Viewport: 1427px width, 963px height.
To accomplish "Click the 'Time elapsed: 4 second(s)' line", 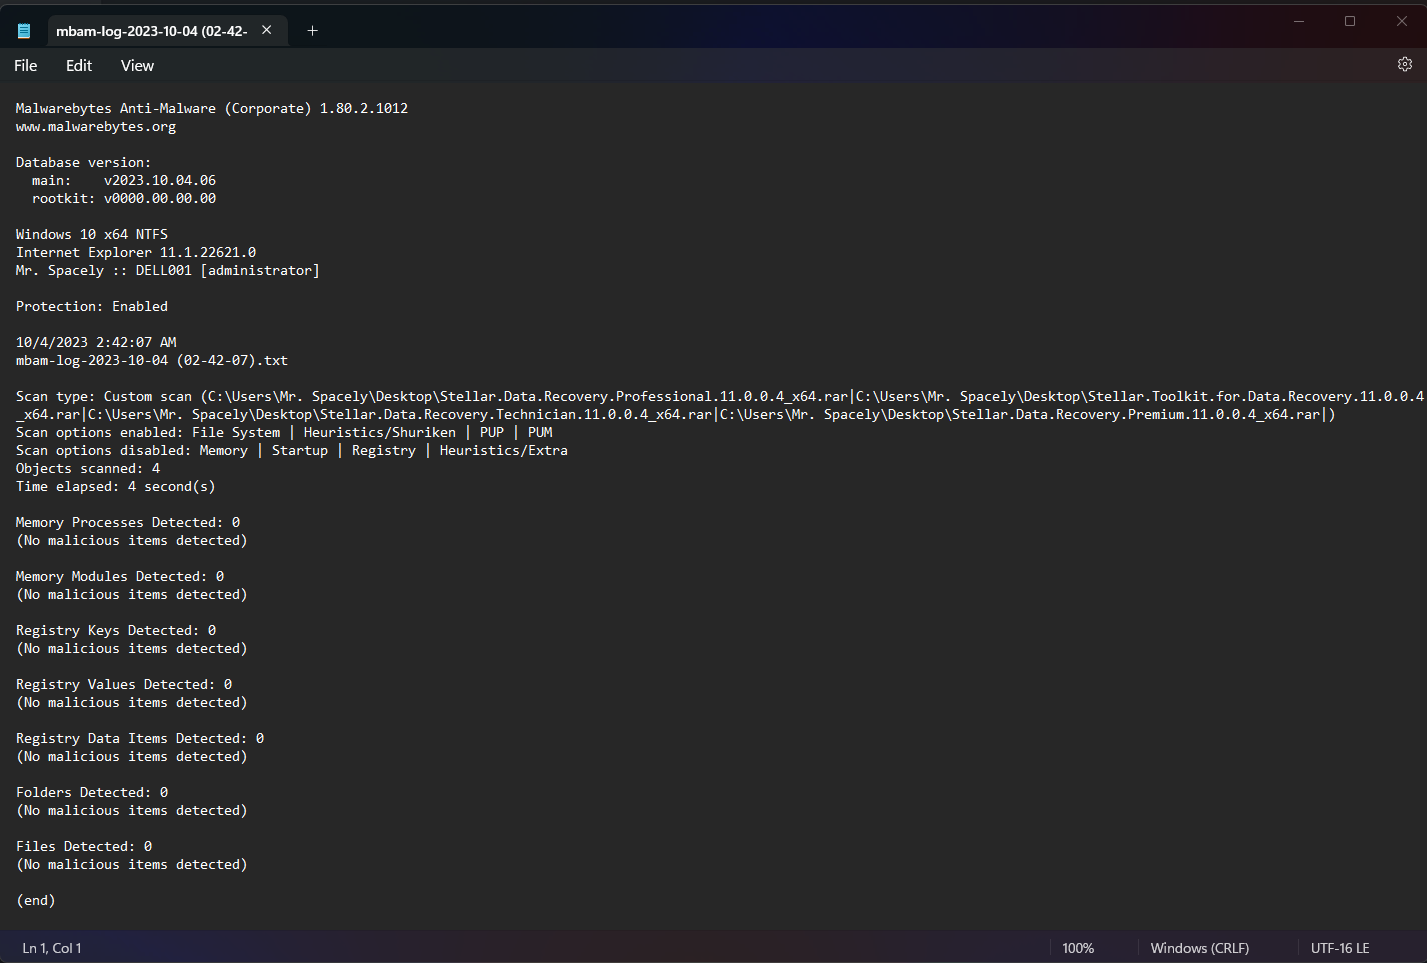I will point(116,487).
